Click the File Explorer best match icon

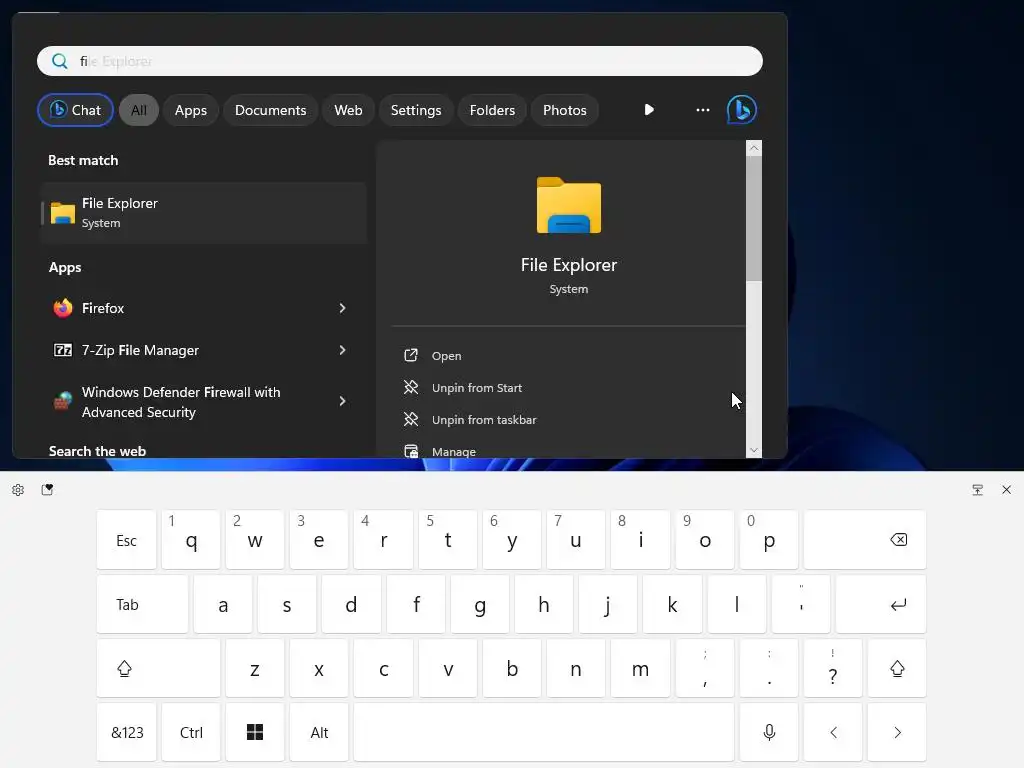63,213
